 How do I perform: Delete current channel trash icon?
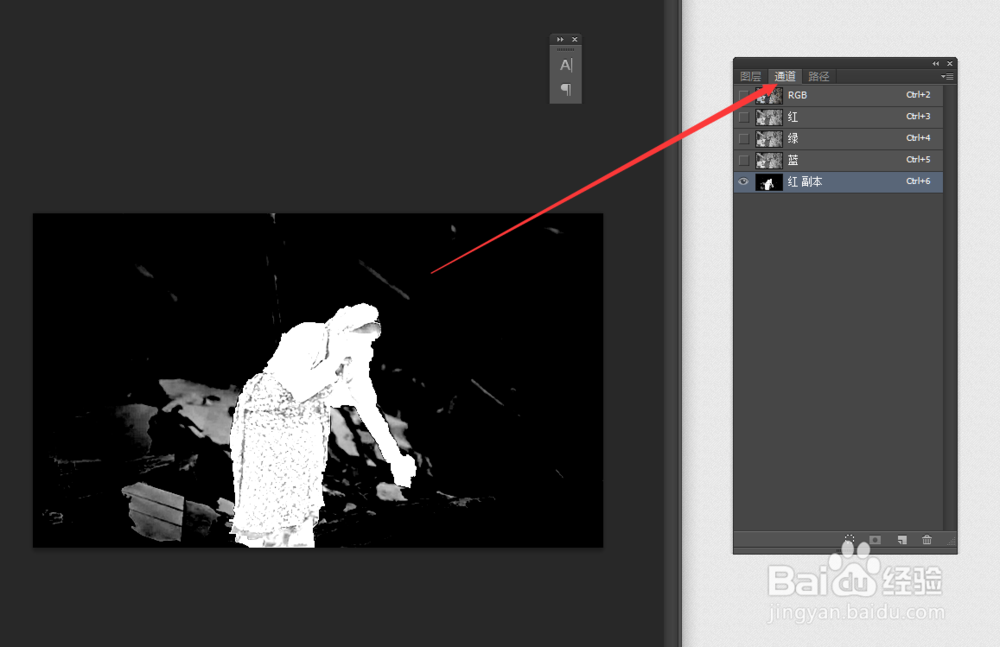pyautogui.click(x=927, y=540)
